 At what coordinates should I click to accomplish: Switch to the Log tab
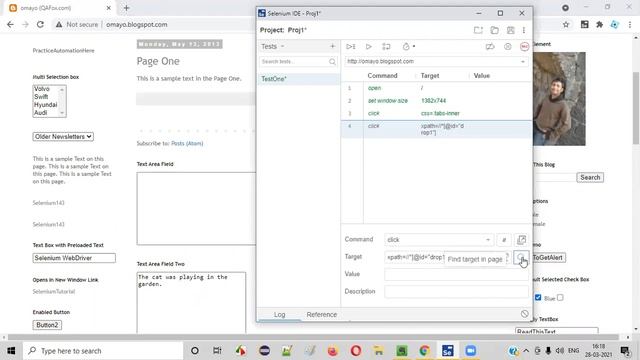click(280, 314)
